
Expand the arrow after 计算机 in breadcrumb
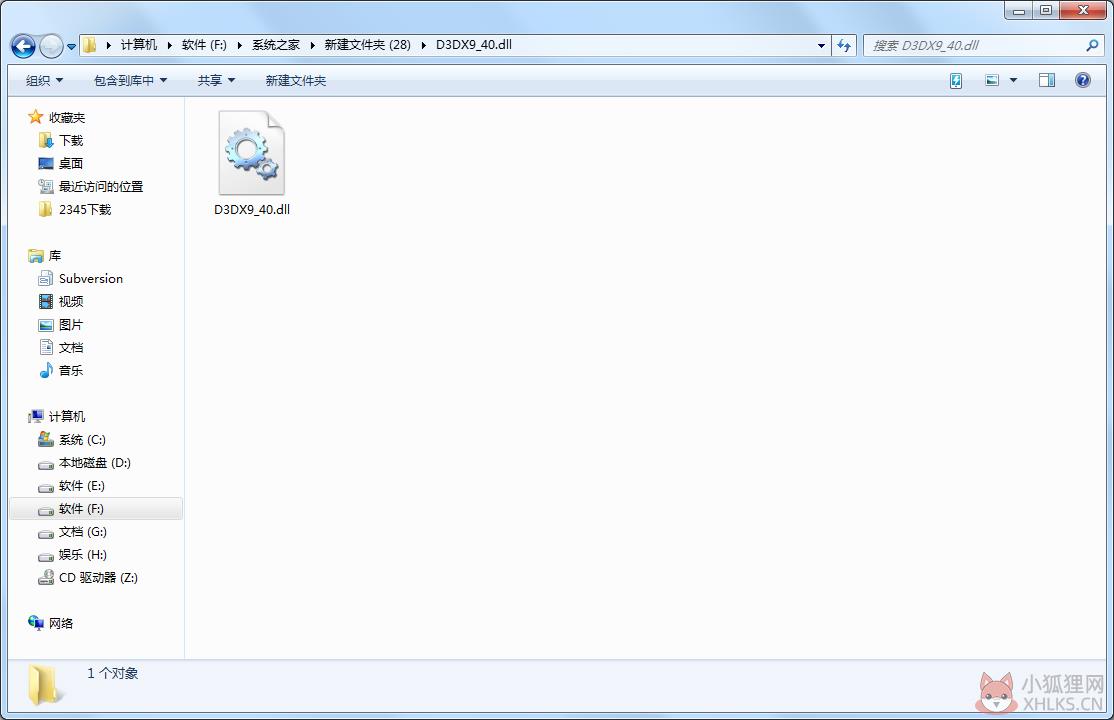coord(169,45)
